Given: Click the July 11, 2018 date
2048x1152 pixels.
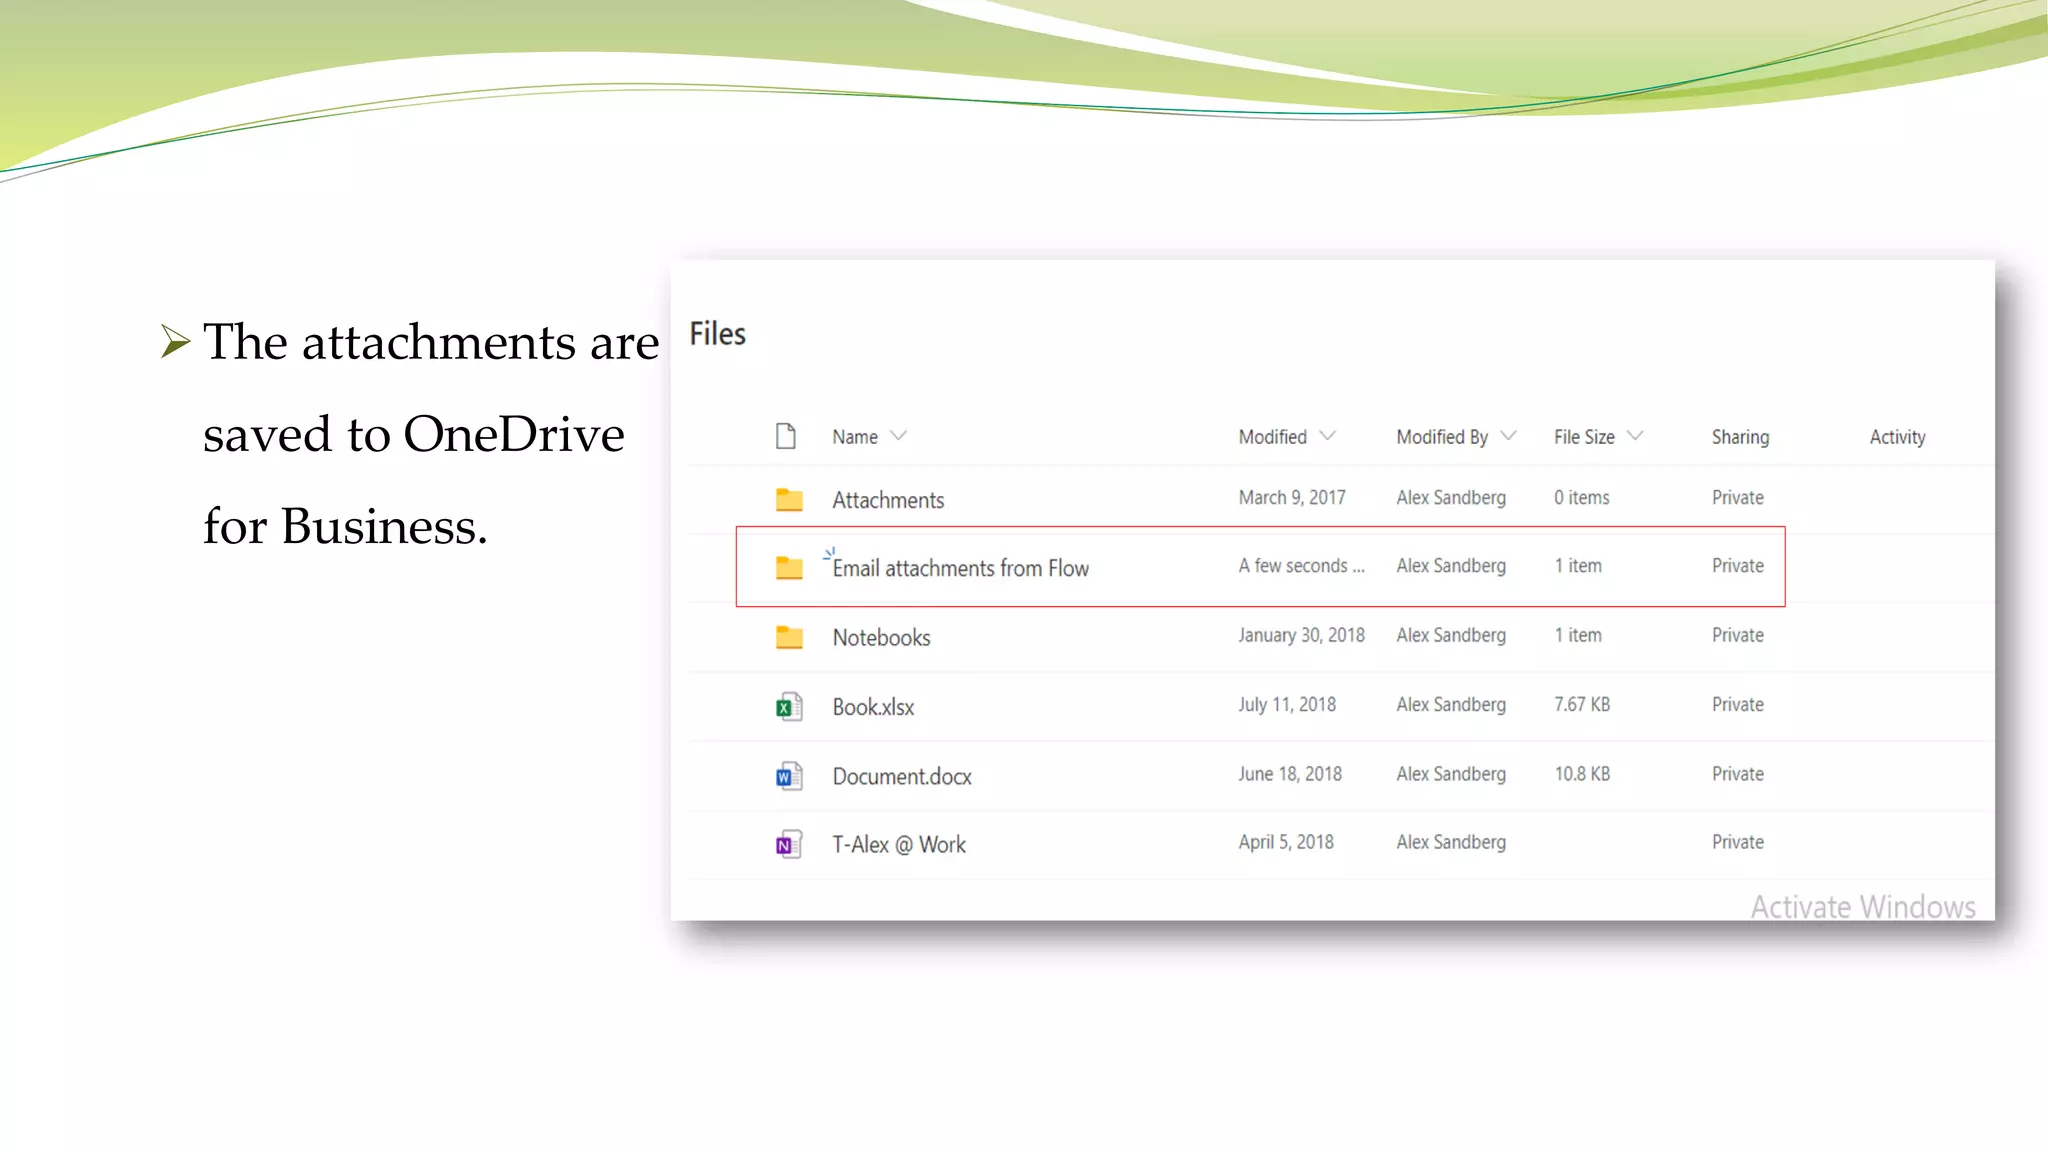Looking at the screenshot, I should [1287, 705].
